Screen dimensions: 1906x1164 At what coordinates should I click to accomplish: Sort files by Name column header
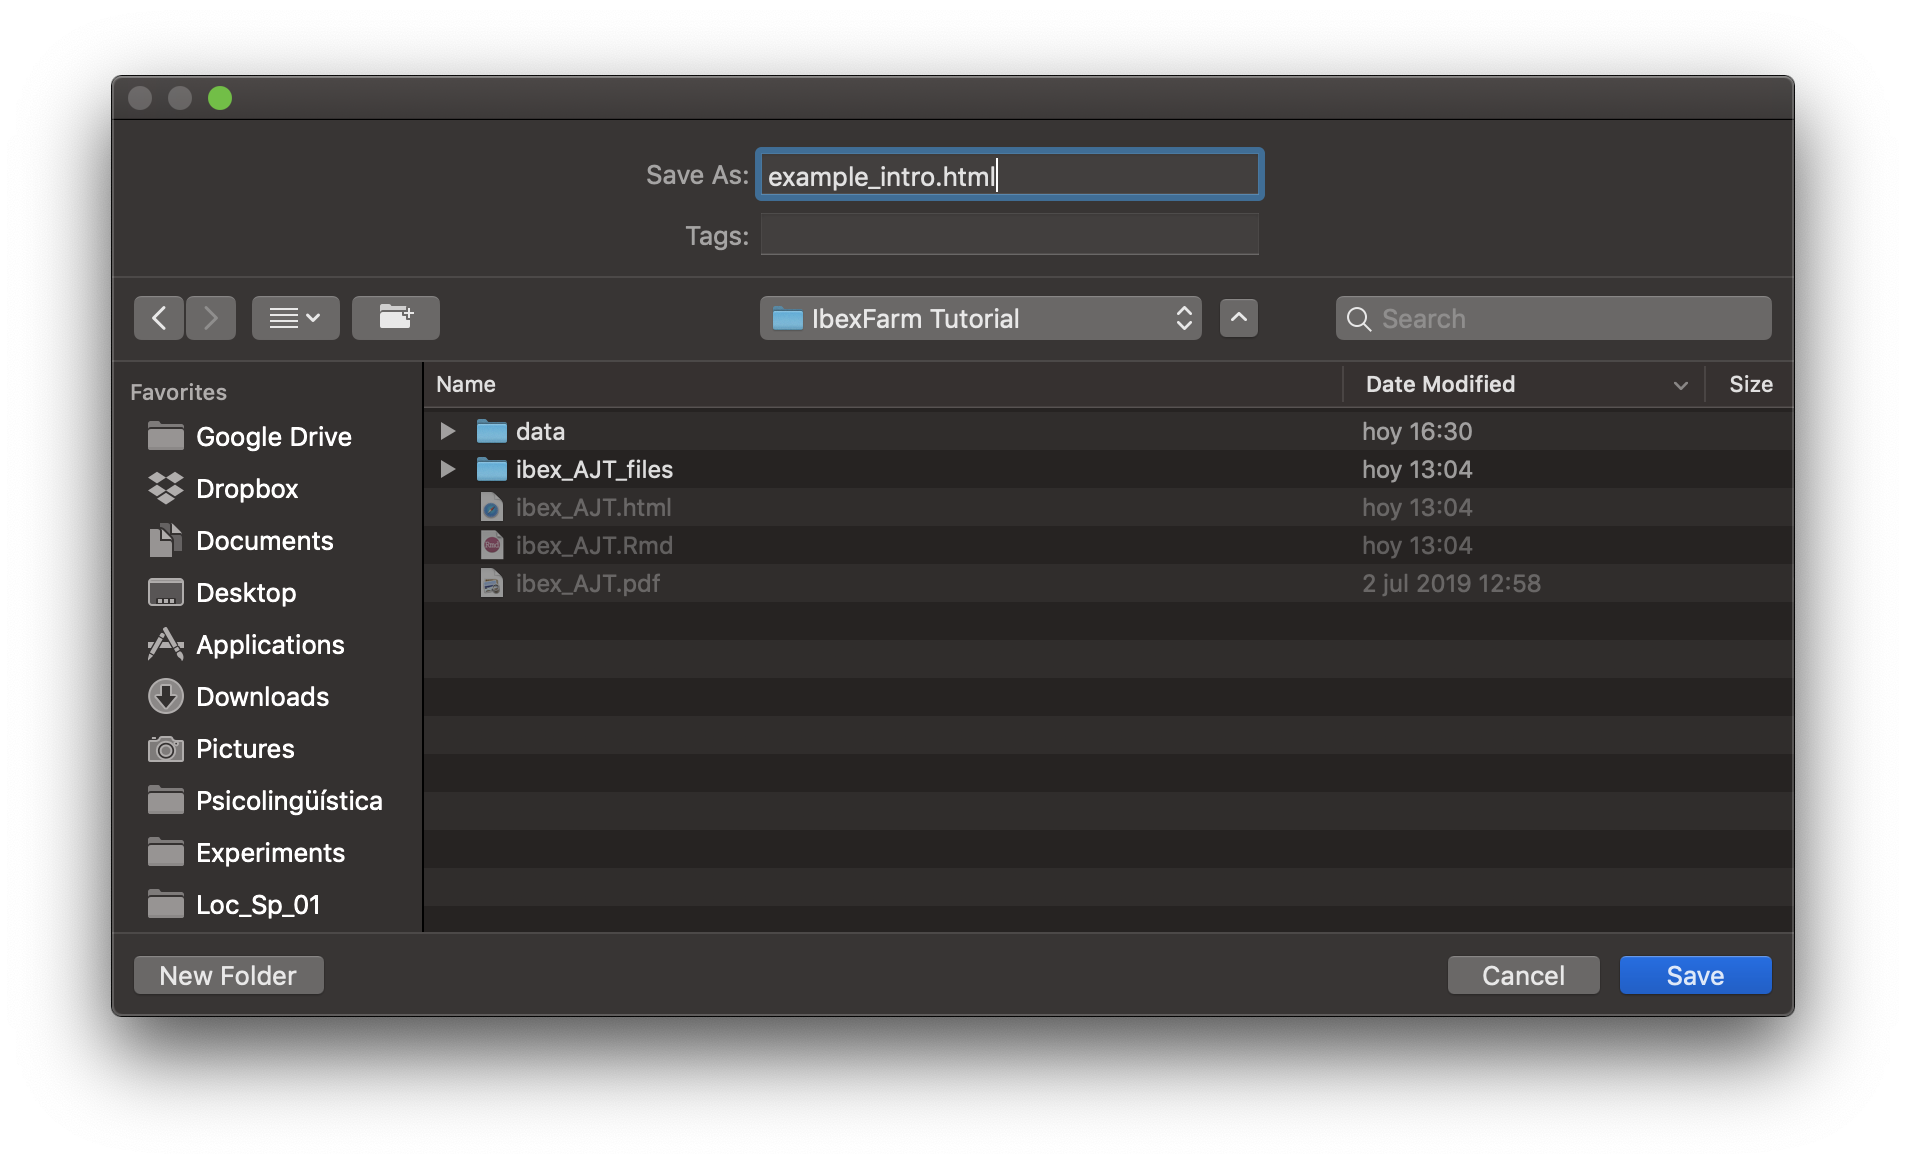466,384
